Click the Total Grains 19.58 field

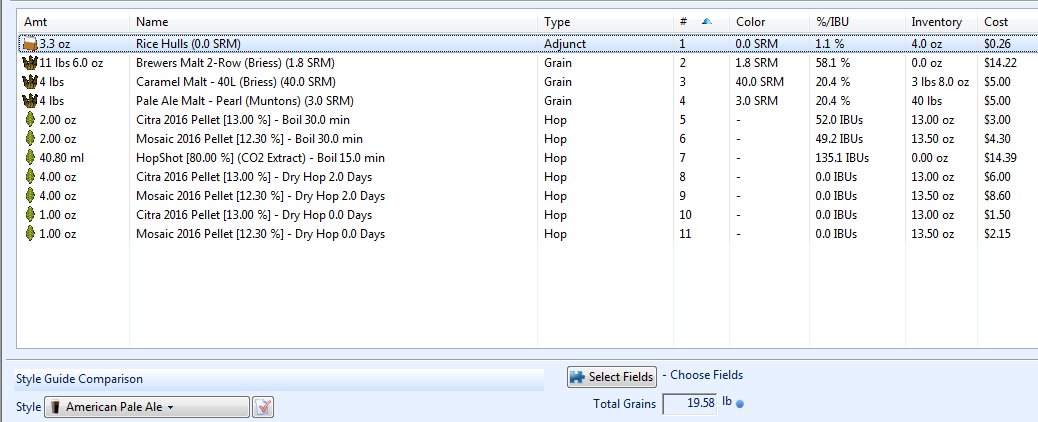point(689,403)
